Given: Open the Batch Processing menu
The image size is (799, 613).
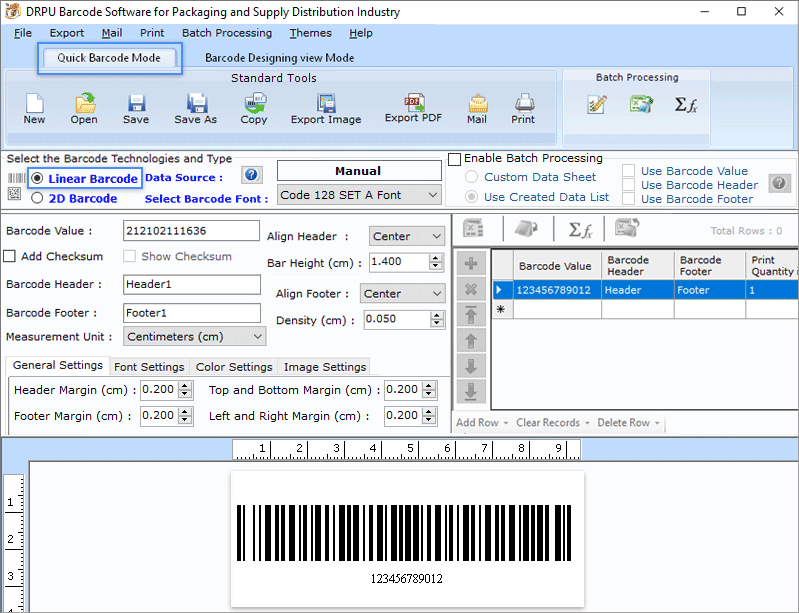Looking at the screenshot, I should 227,33.
